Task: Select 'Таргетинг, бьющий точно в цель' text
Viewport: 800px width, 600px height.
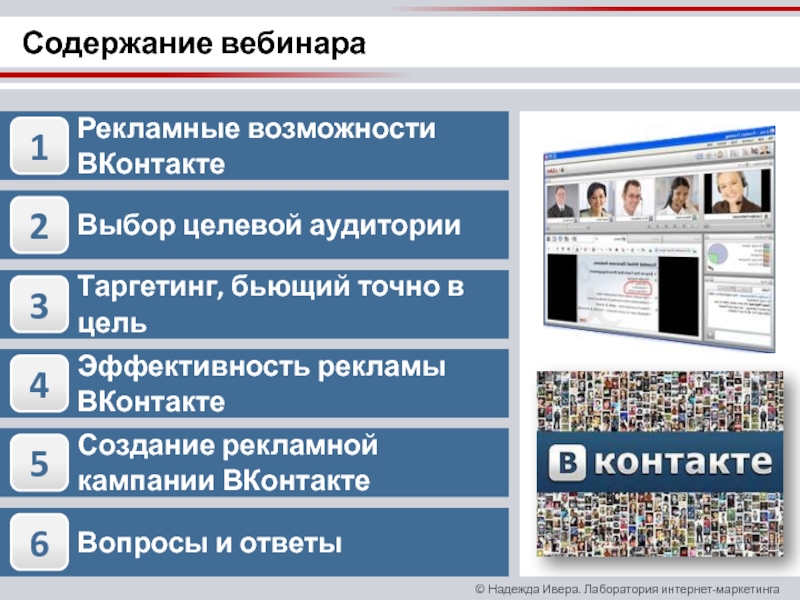Action: (x=271, y=305)
